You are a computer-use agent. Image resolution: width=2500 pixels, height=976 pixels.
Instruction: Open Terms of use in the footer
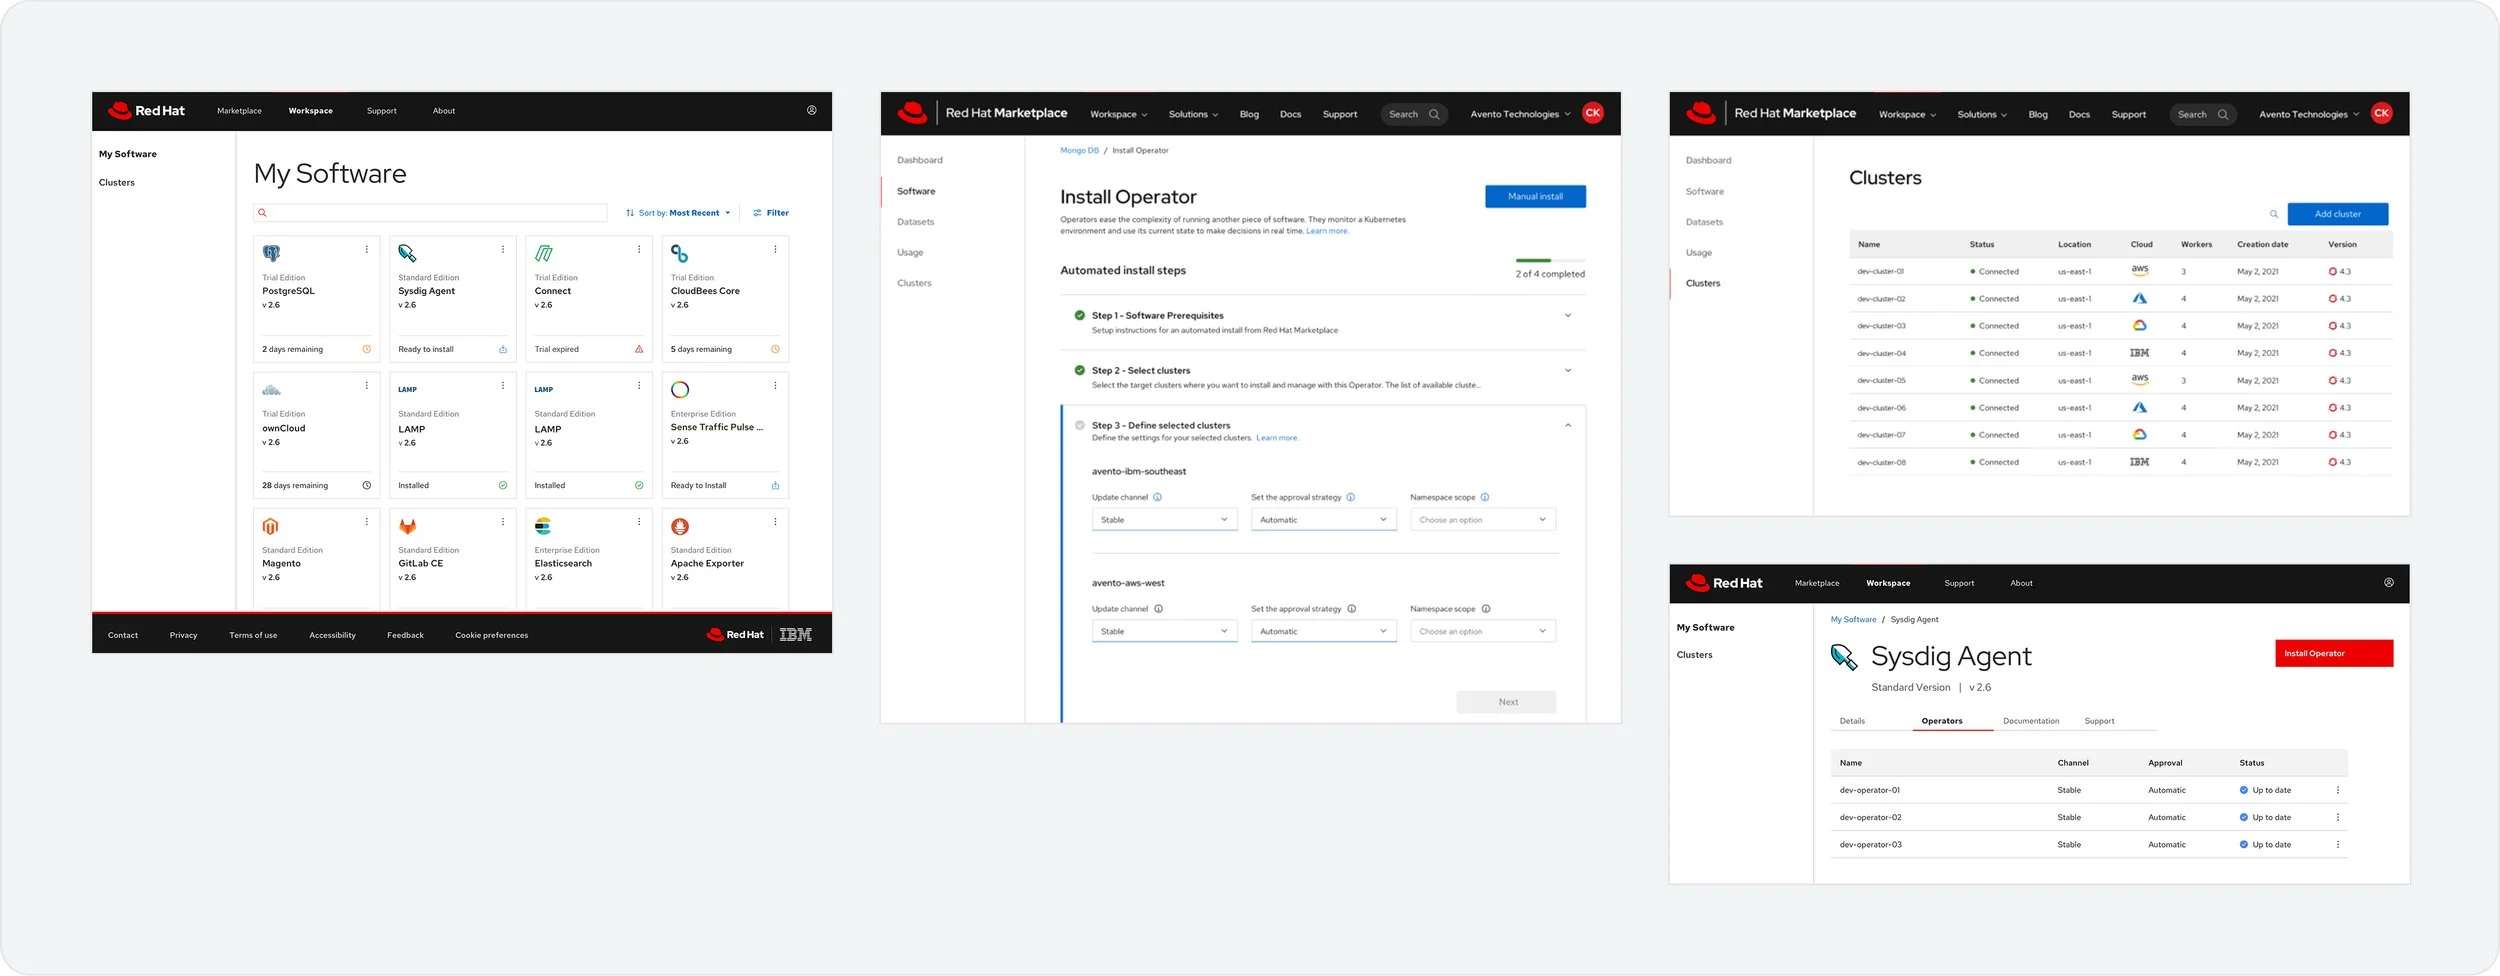click(x=253, y=635)
